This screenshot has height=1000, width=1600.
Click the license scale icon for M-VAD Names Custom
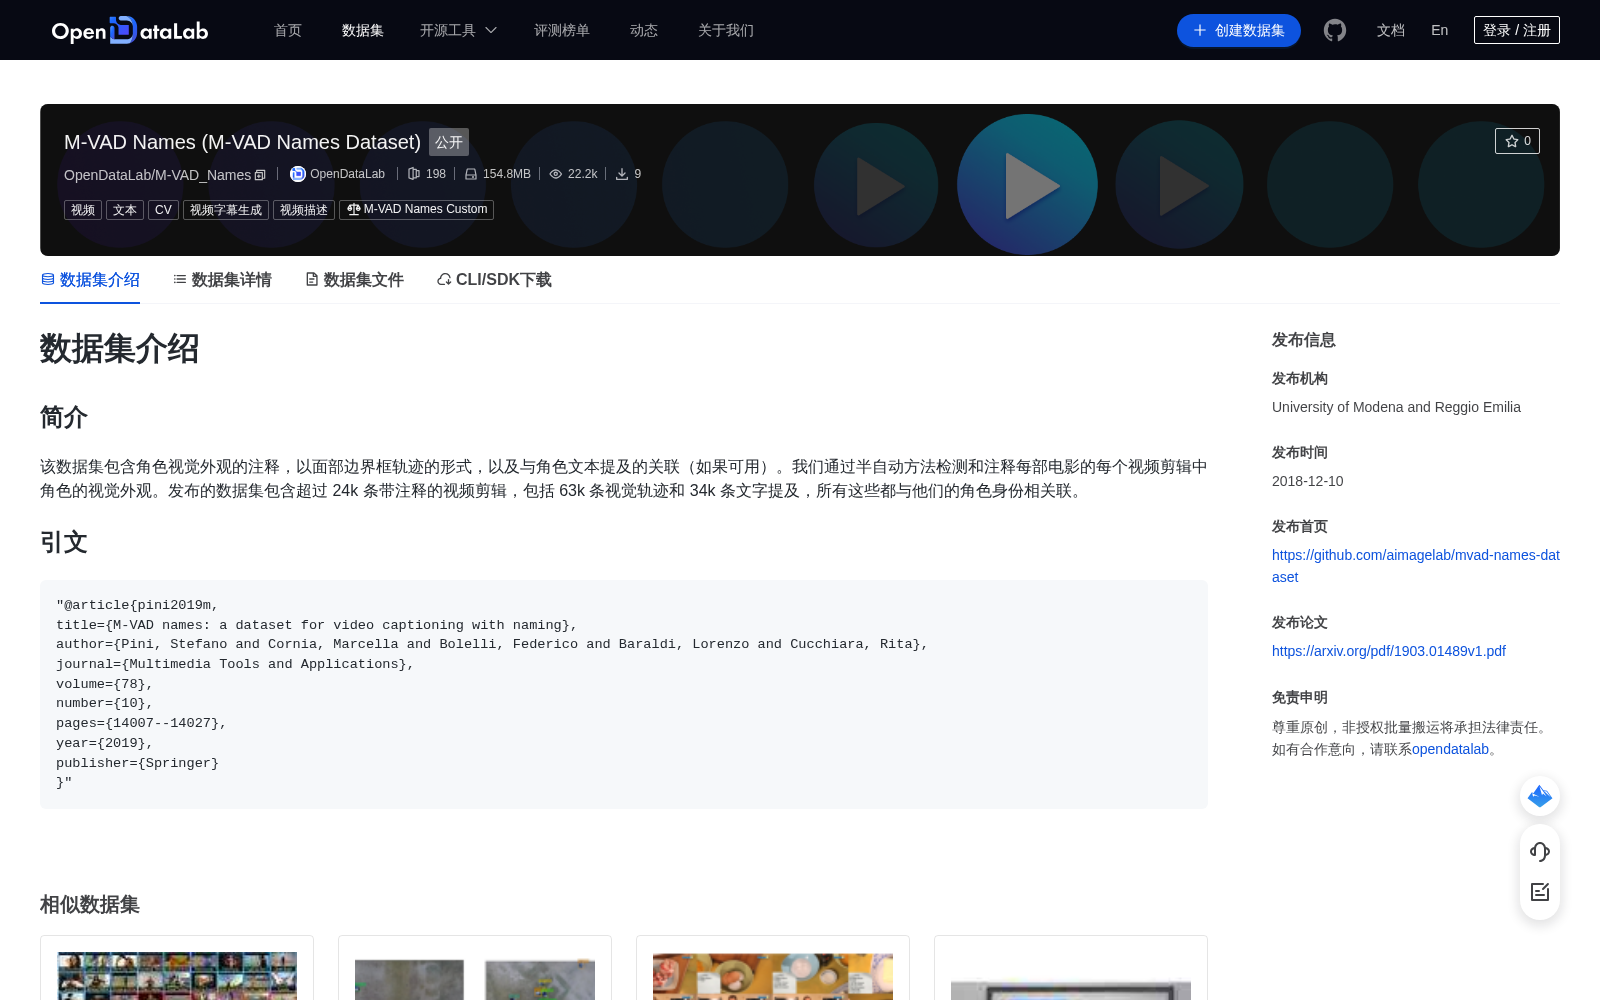[353, 209]
